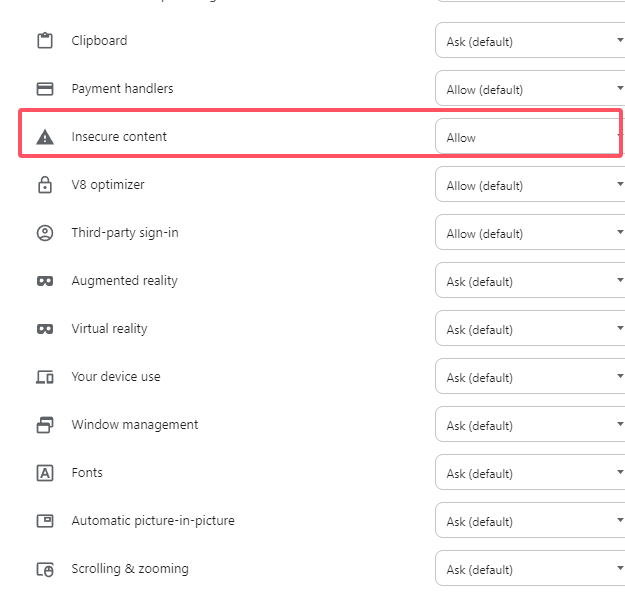Click the Clipboard icon
The width and height of the screenshot is (625, 605).
(x=44, y=41)
